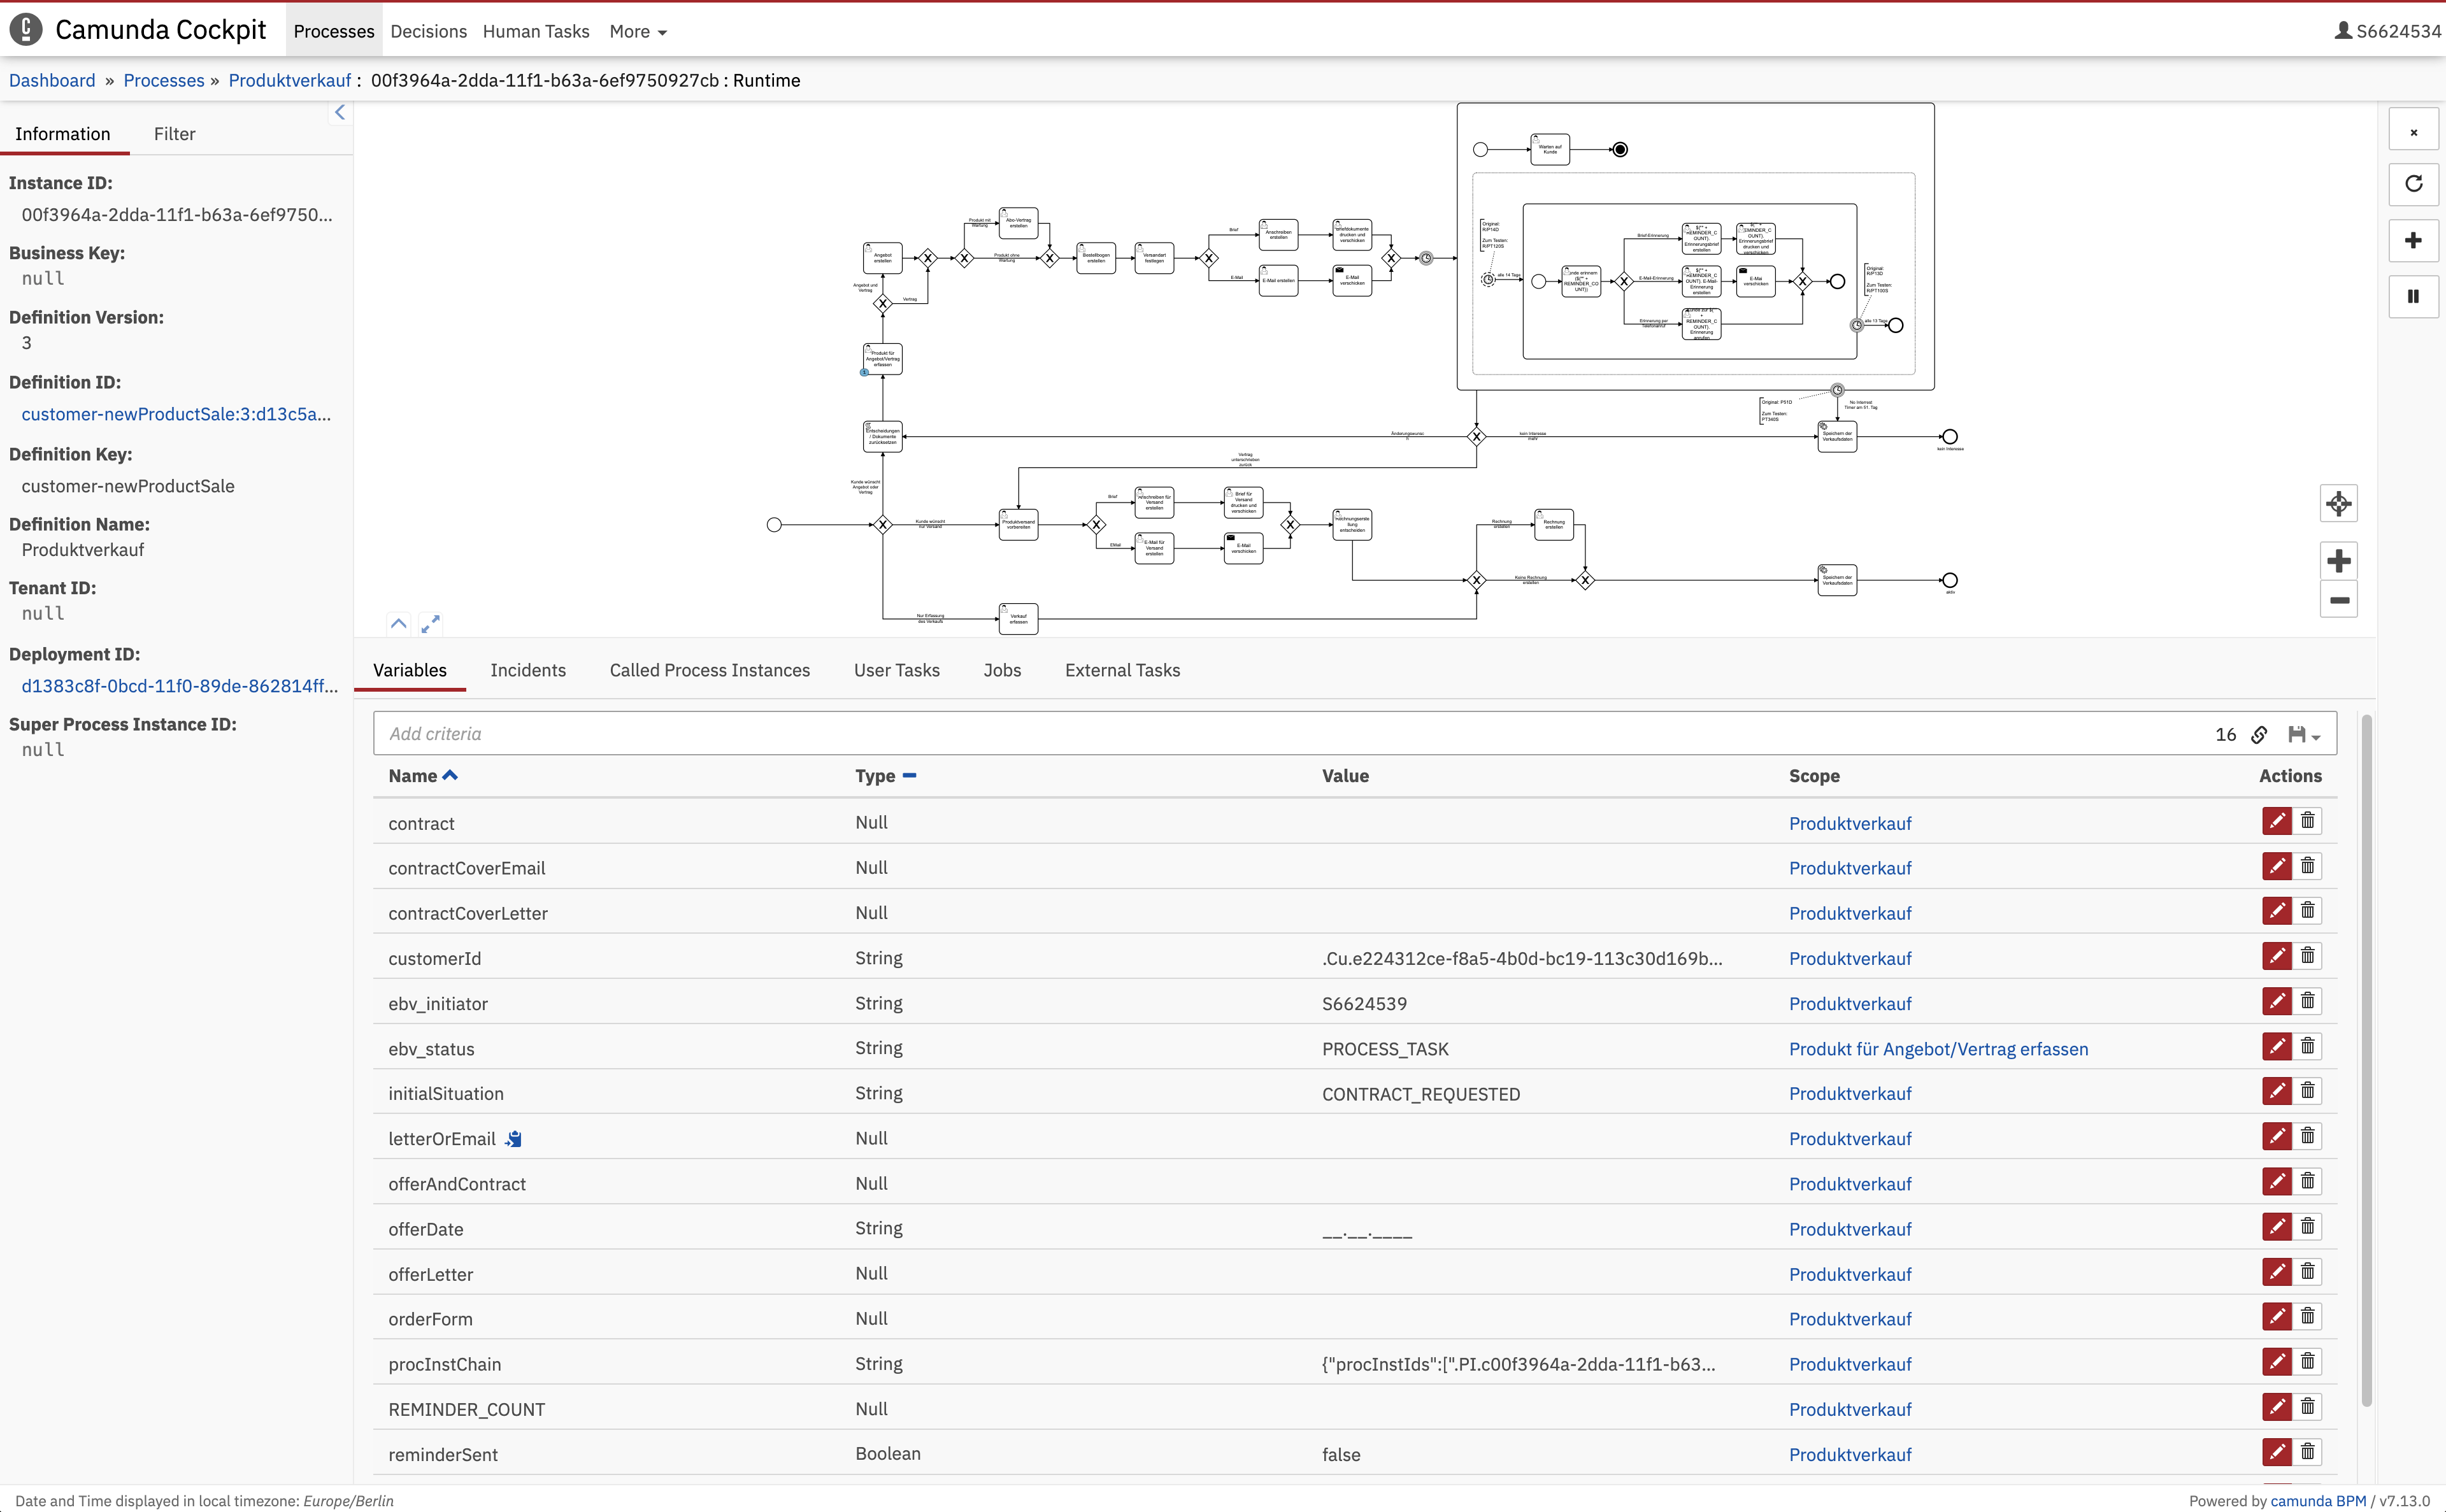2446x1512 pixels.
Task: Edit the ebv_status variable
Action: (x=2277, y=1046)
